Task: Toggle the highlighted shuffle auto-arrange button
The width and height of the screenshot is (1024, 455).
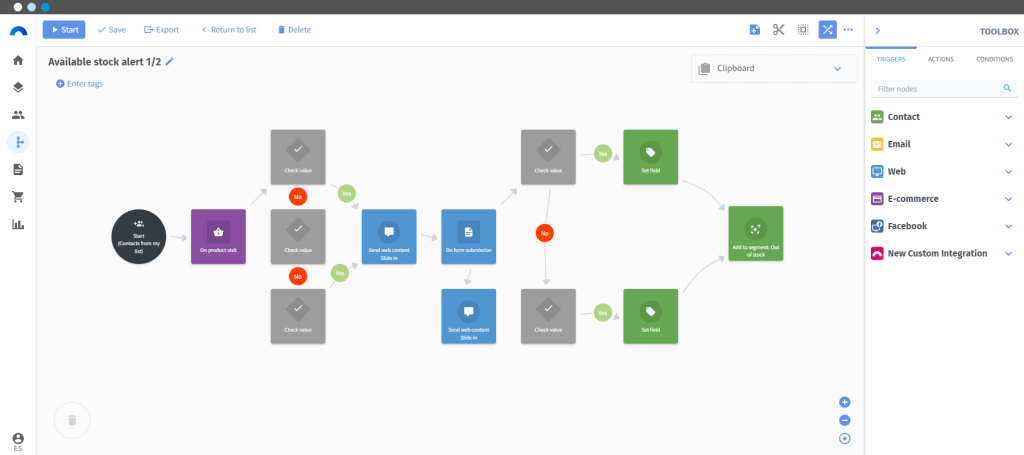Action: [827, 29]
